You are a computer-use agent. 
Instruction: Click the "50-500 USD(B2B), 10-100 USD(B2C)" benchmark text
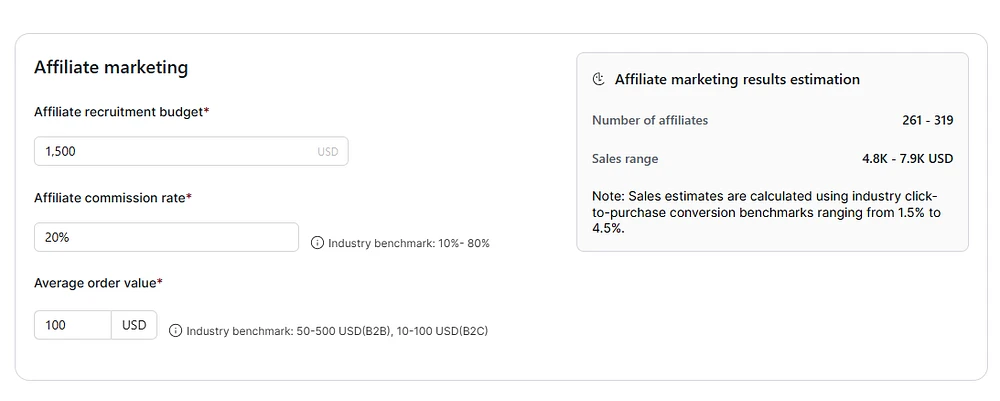[392, 331]
